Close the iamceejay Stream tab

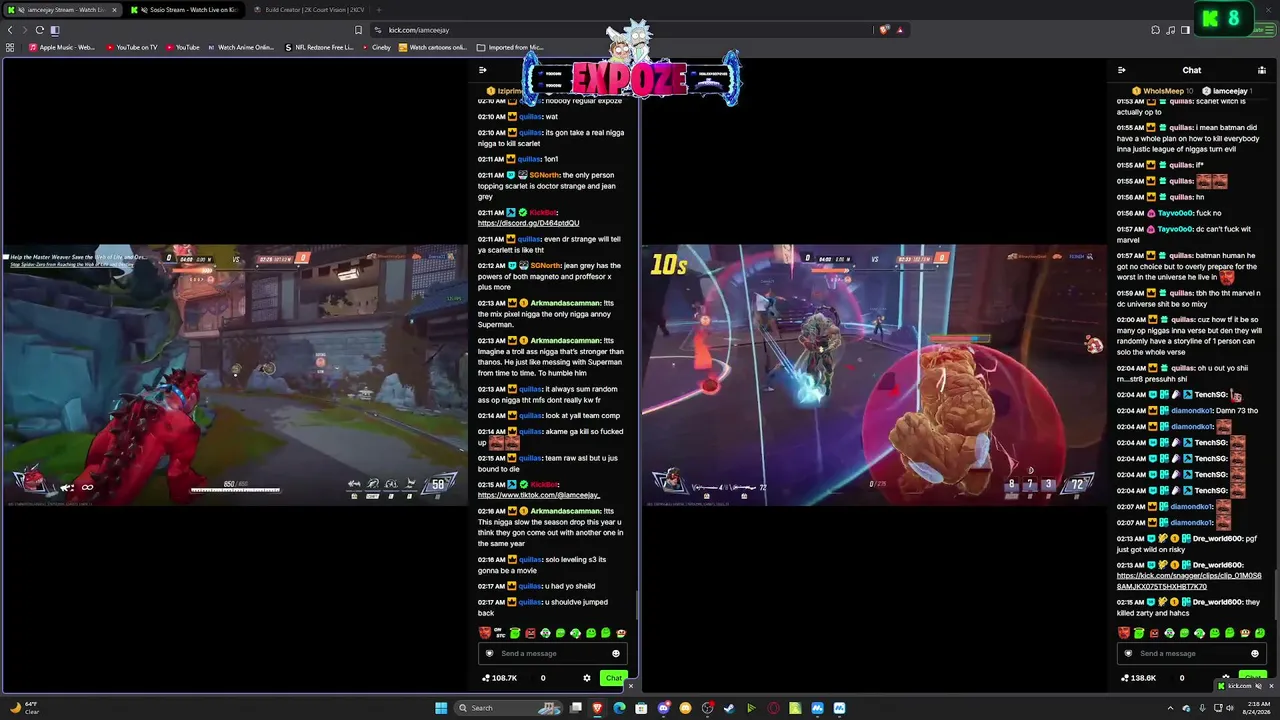click(114, 10)
